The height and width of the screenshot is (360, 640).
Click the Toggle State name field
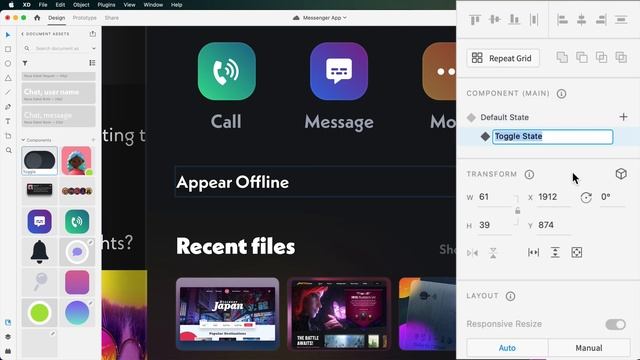[553, 137]
